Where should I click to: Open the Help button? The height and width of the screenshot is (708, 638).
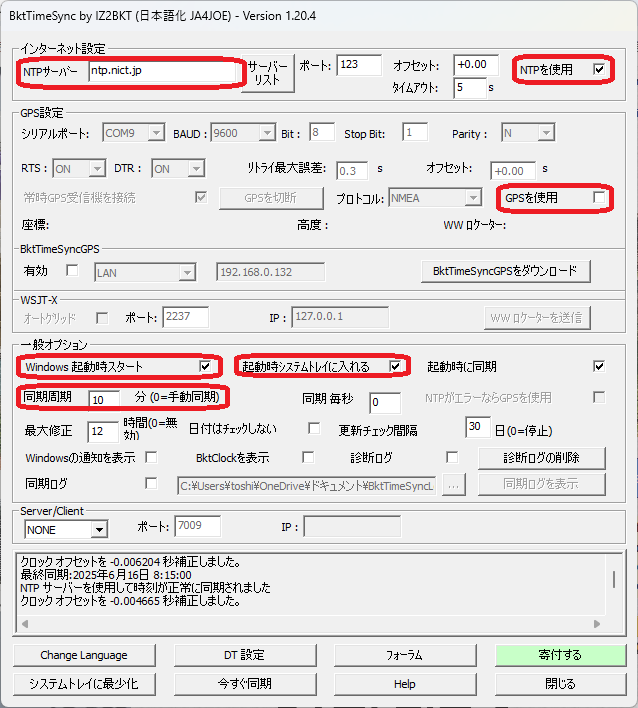coord(405,684)
